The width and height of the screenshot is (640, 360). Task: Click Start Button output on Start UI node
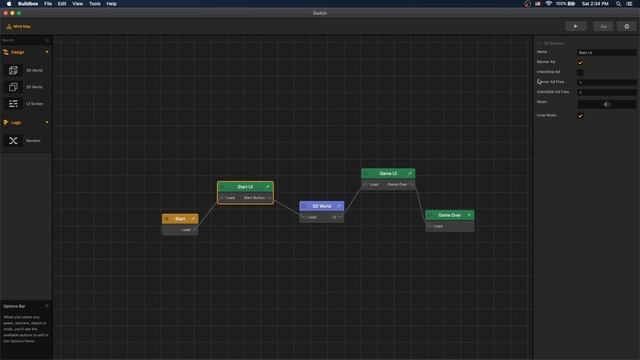(255, 198)
